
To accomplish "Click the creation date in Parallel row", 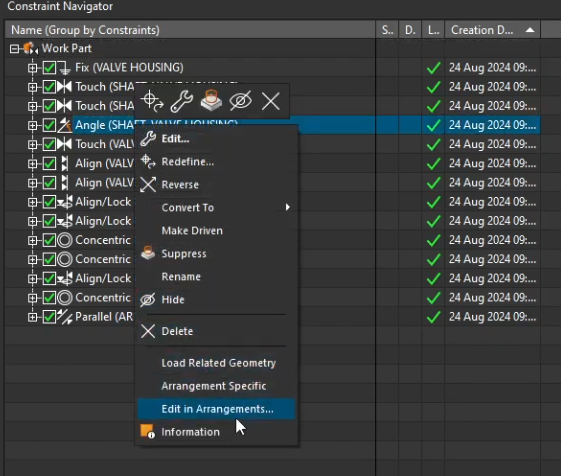I will 492,317.
